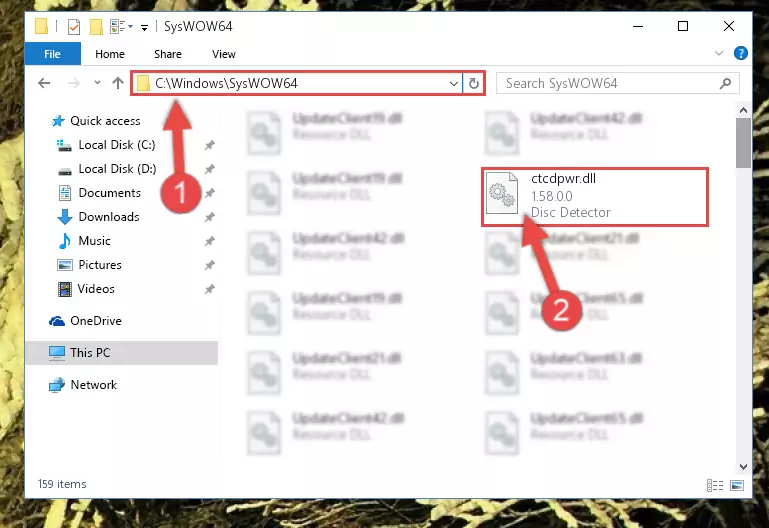Click the OneDrive cloud icon

click(57, 321)
